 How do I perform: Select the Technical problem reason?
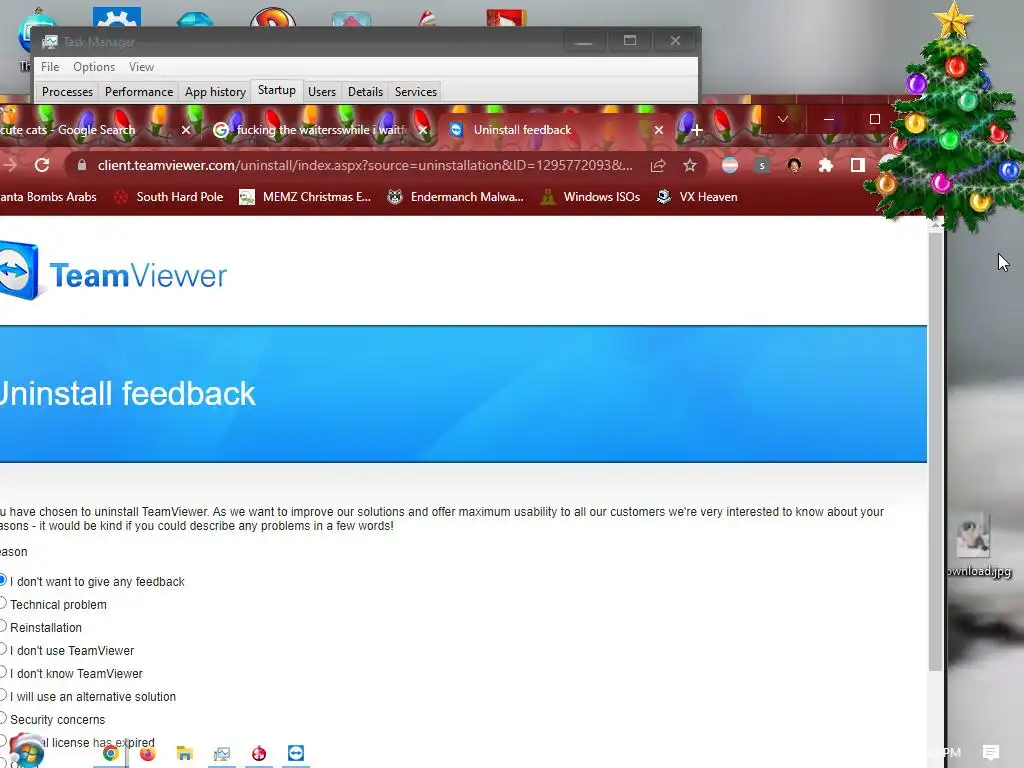(3, 603)
